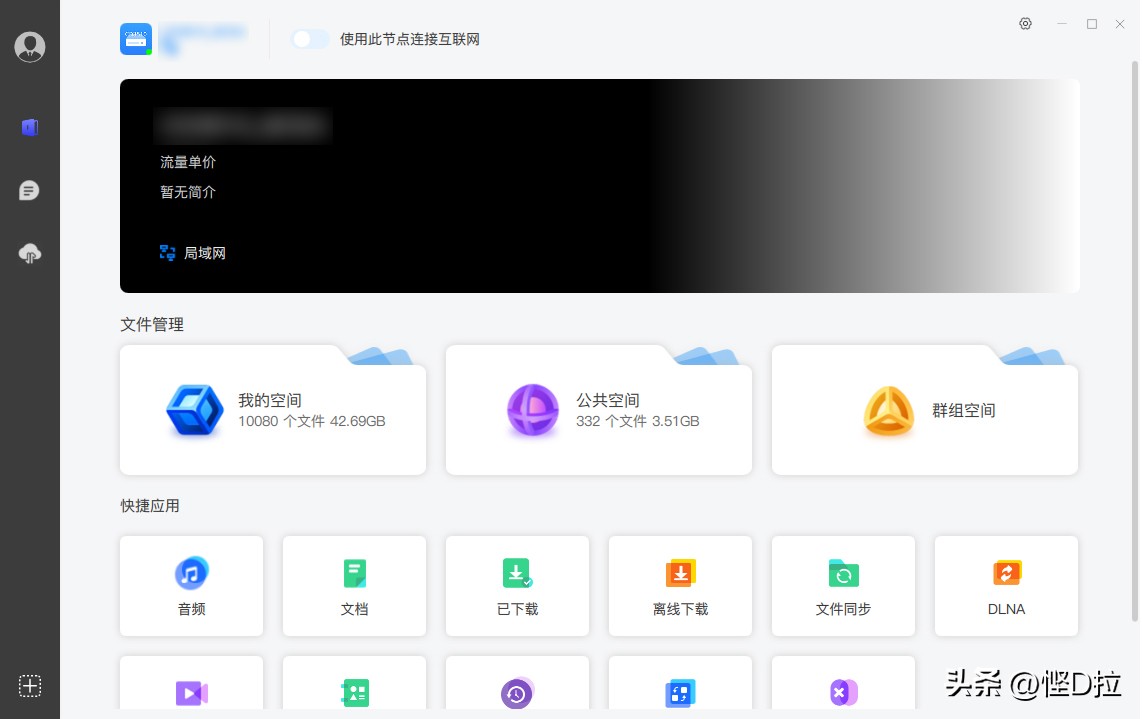Open 我的空间 storage card
This screenshot has width=1142, height=719.
click(272, 410)
